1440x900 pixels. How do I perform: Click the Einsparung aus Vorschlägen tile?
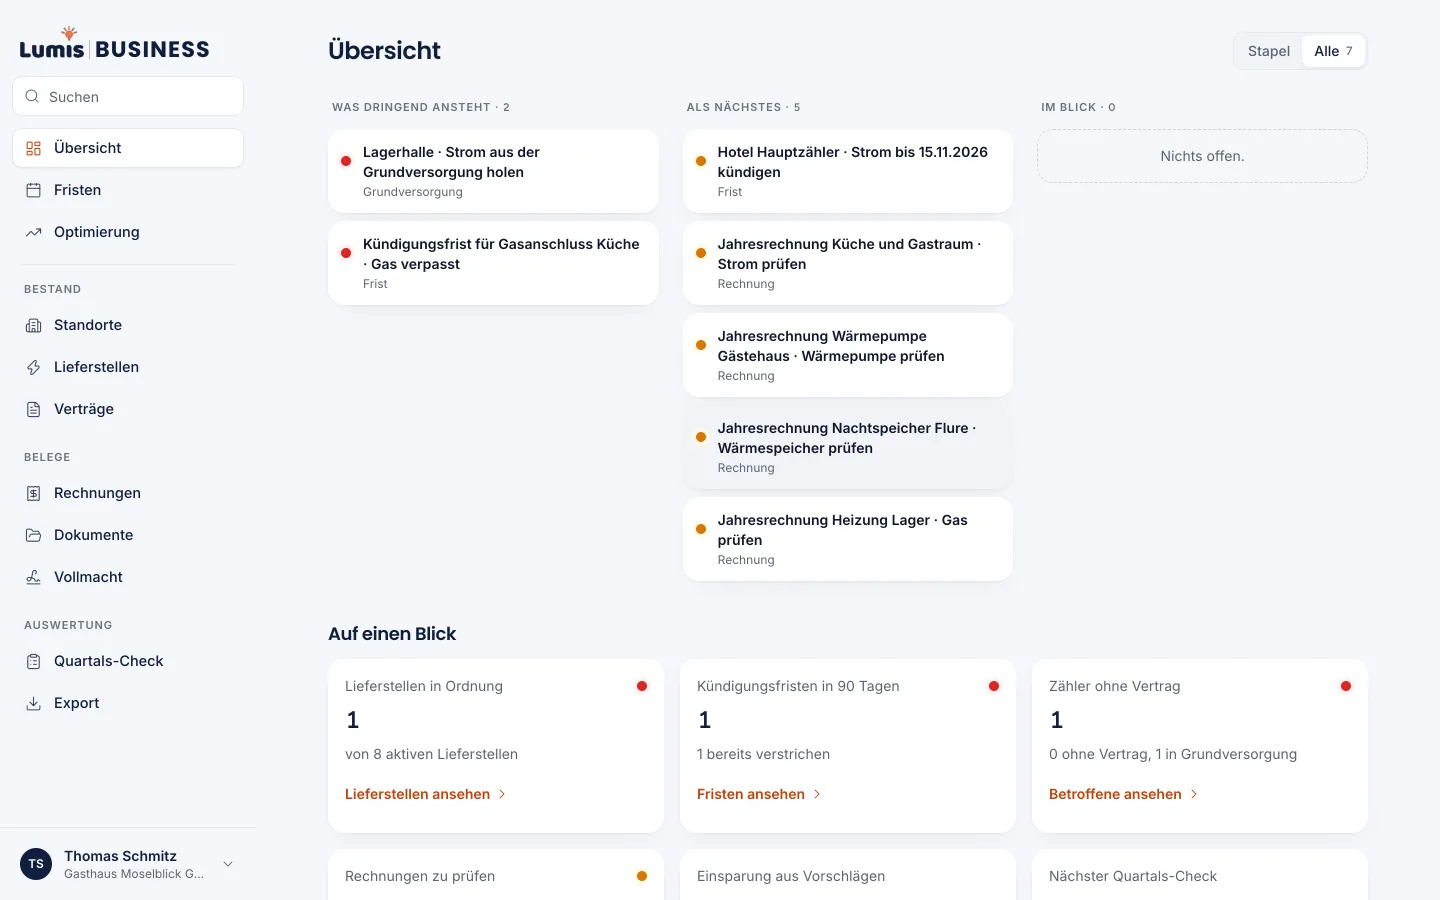click(x=848, y=875)
